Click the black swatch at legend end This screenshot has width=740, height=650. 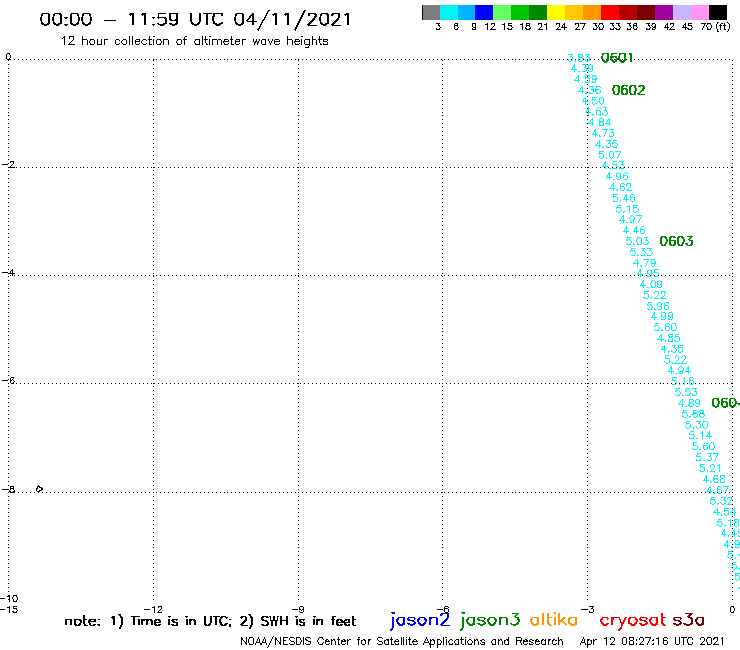click(x=718, y=12)
